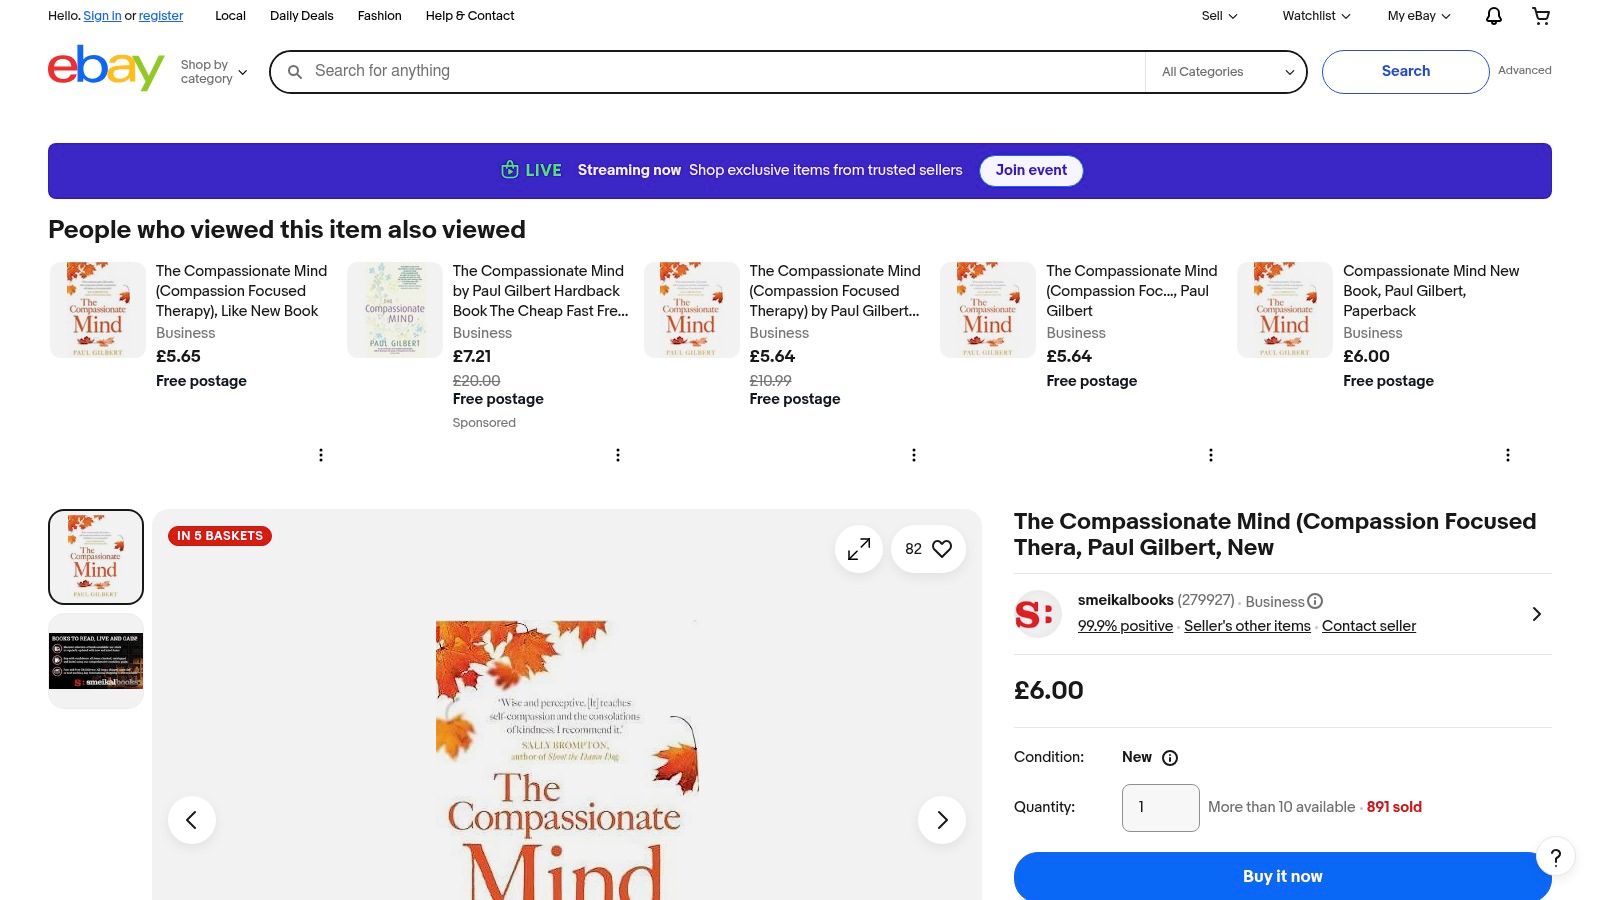Add the item to your watchlist heart

click(941, 548)
